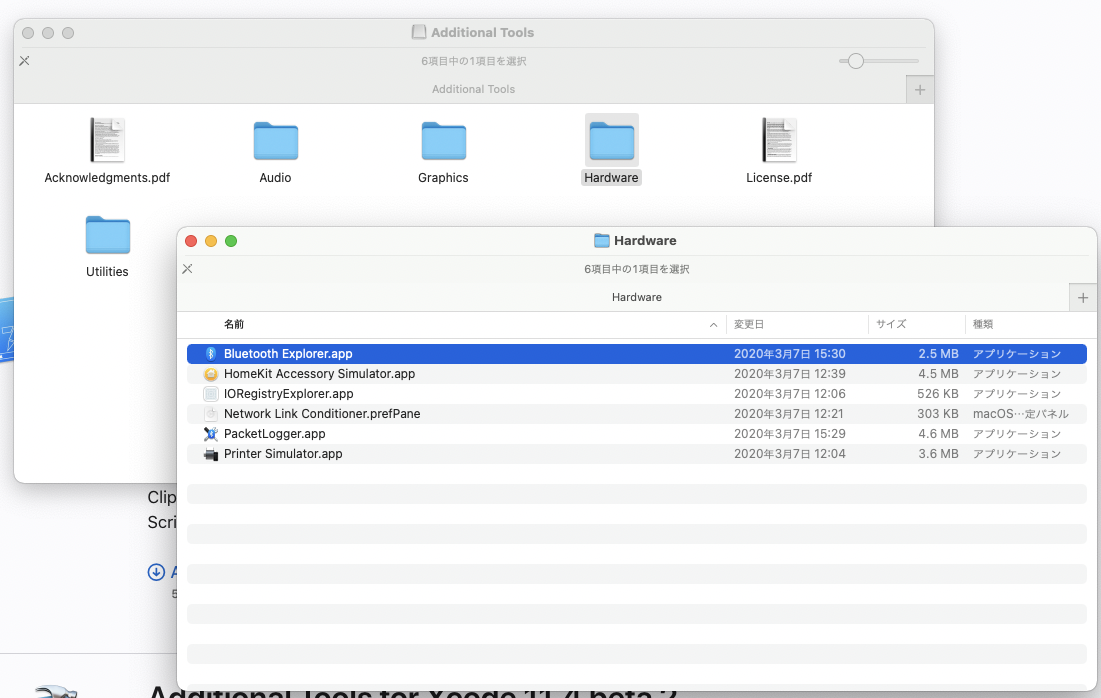Close the Hardware window
This screenshot has width=1101, height=698.
click(x=191, y=241)
